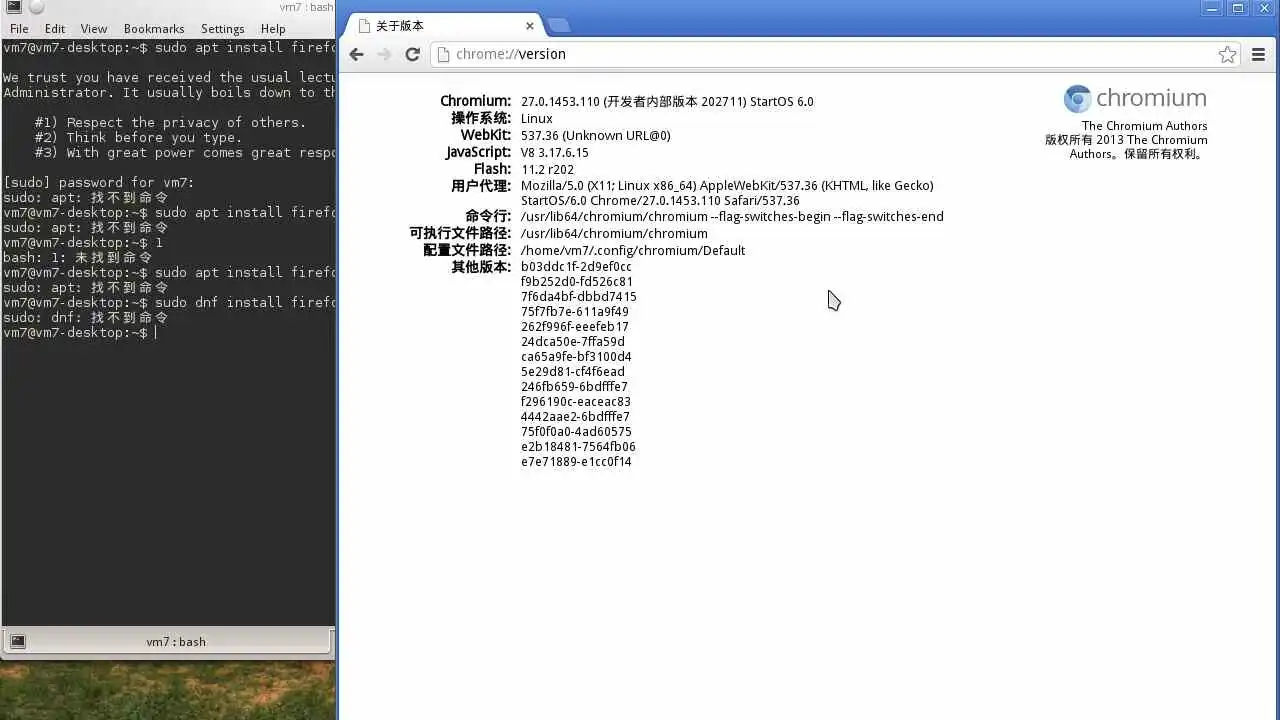Click the variation 4442aae2-6bdfffe7

click(576, 416)
